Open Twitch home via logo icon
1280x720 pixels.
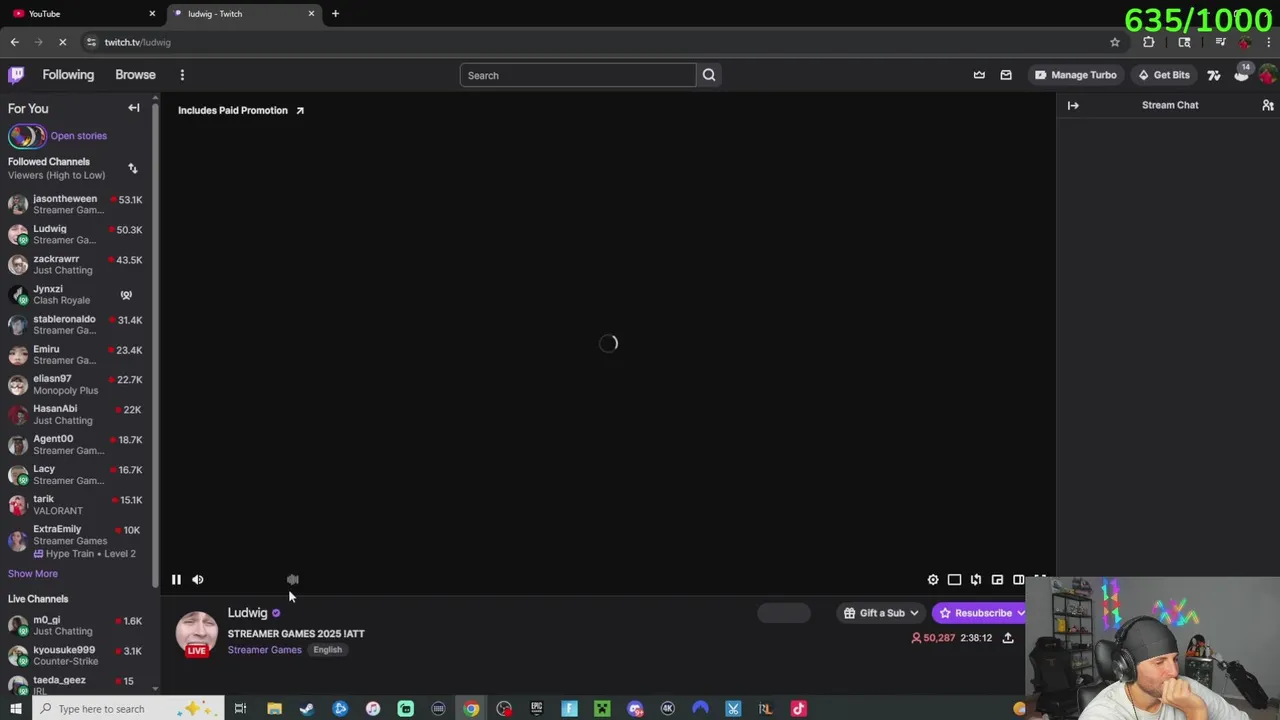click(16, 75)
